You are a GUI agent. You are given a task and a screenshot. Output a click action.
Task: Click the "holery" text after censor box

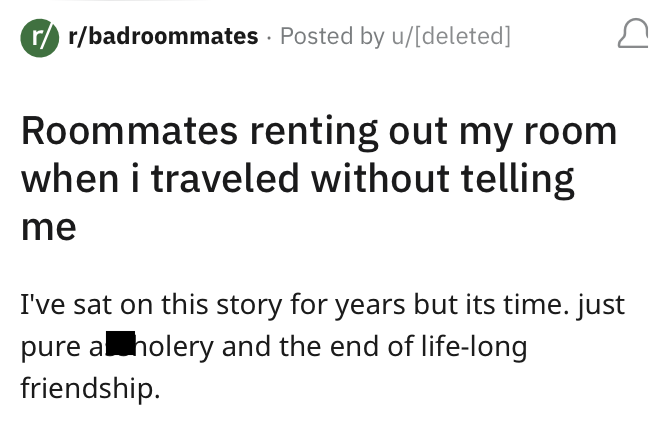click(175, 347)
